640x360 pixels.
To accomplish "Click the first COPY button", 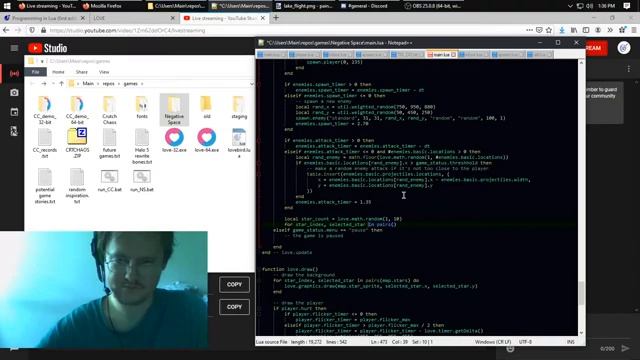I will tap(234, 284).
